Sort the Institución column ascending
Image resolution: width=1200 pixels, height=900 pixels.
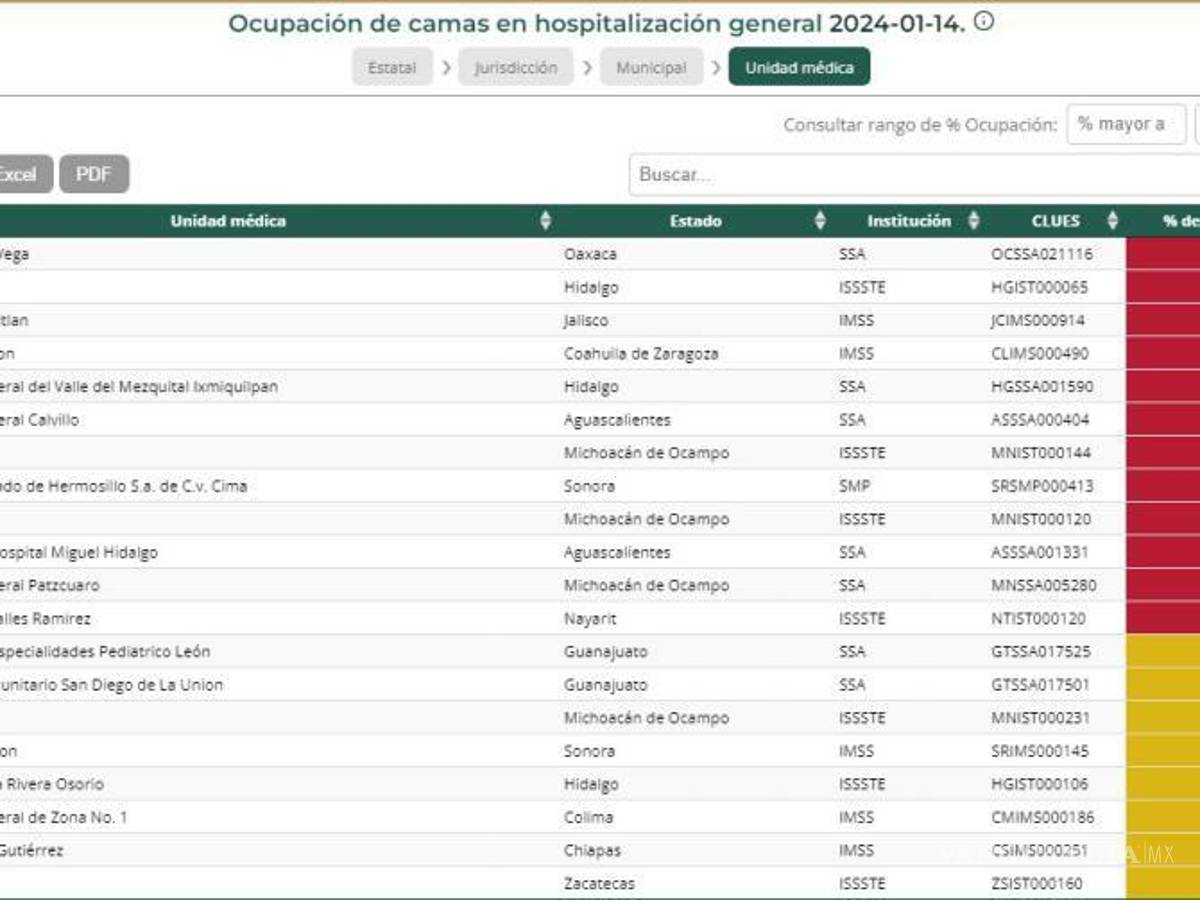coord(973,221)
